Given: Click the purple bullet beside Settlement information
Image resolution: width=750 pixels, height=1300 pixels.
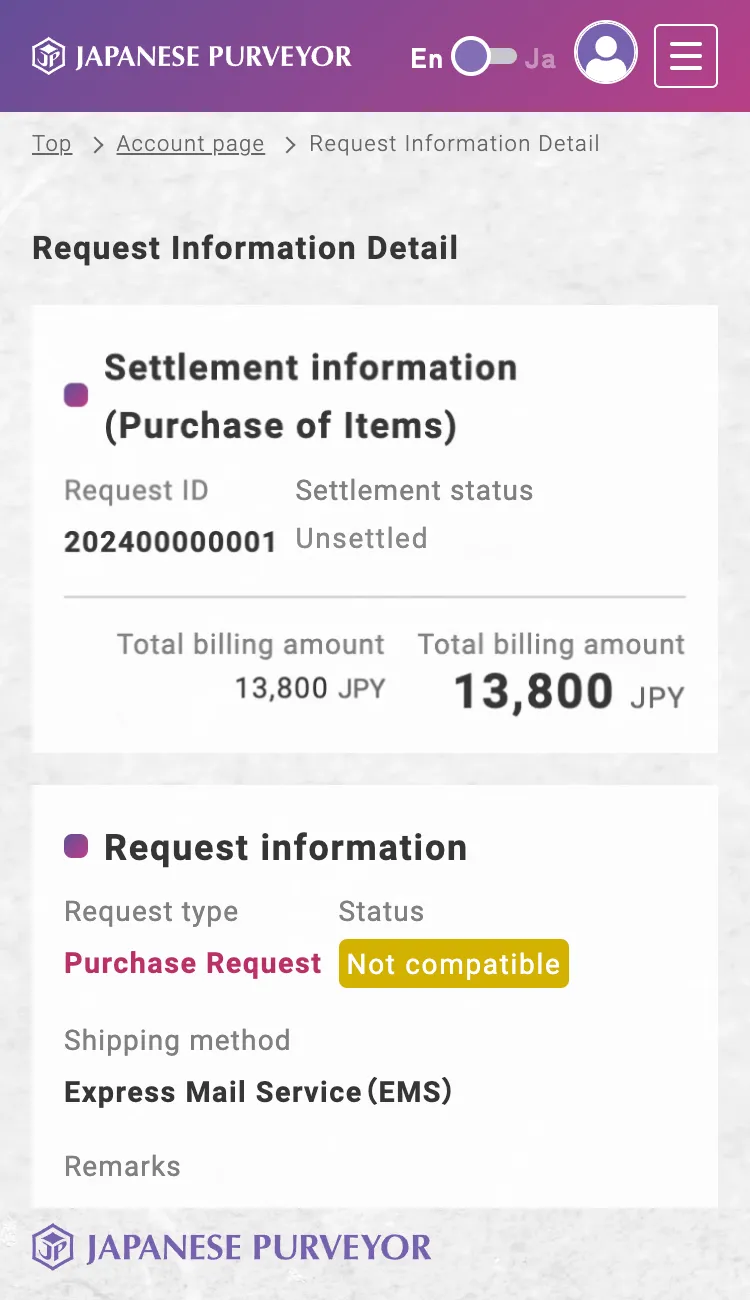Looking at the screenshot, I should (76, 395).
